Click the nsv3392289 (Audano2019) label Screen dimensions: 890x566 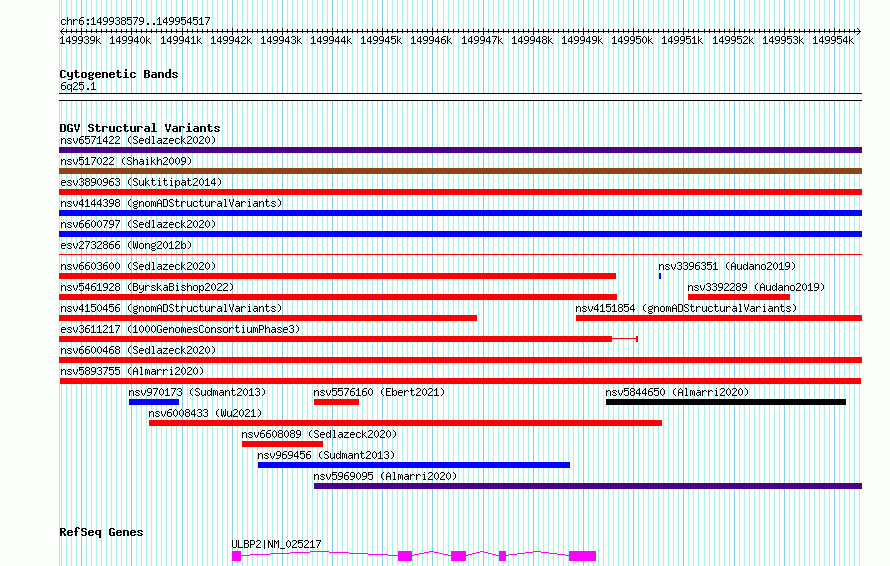click(756, 287)
